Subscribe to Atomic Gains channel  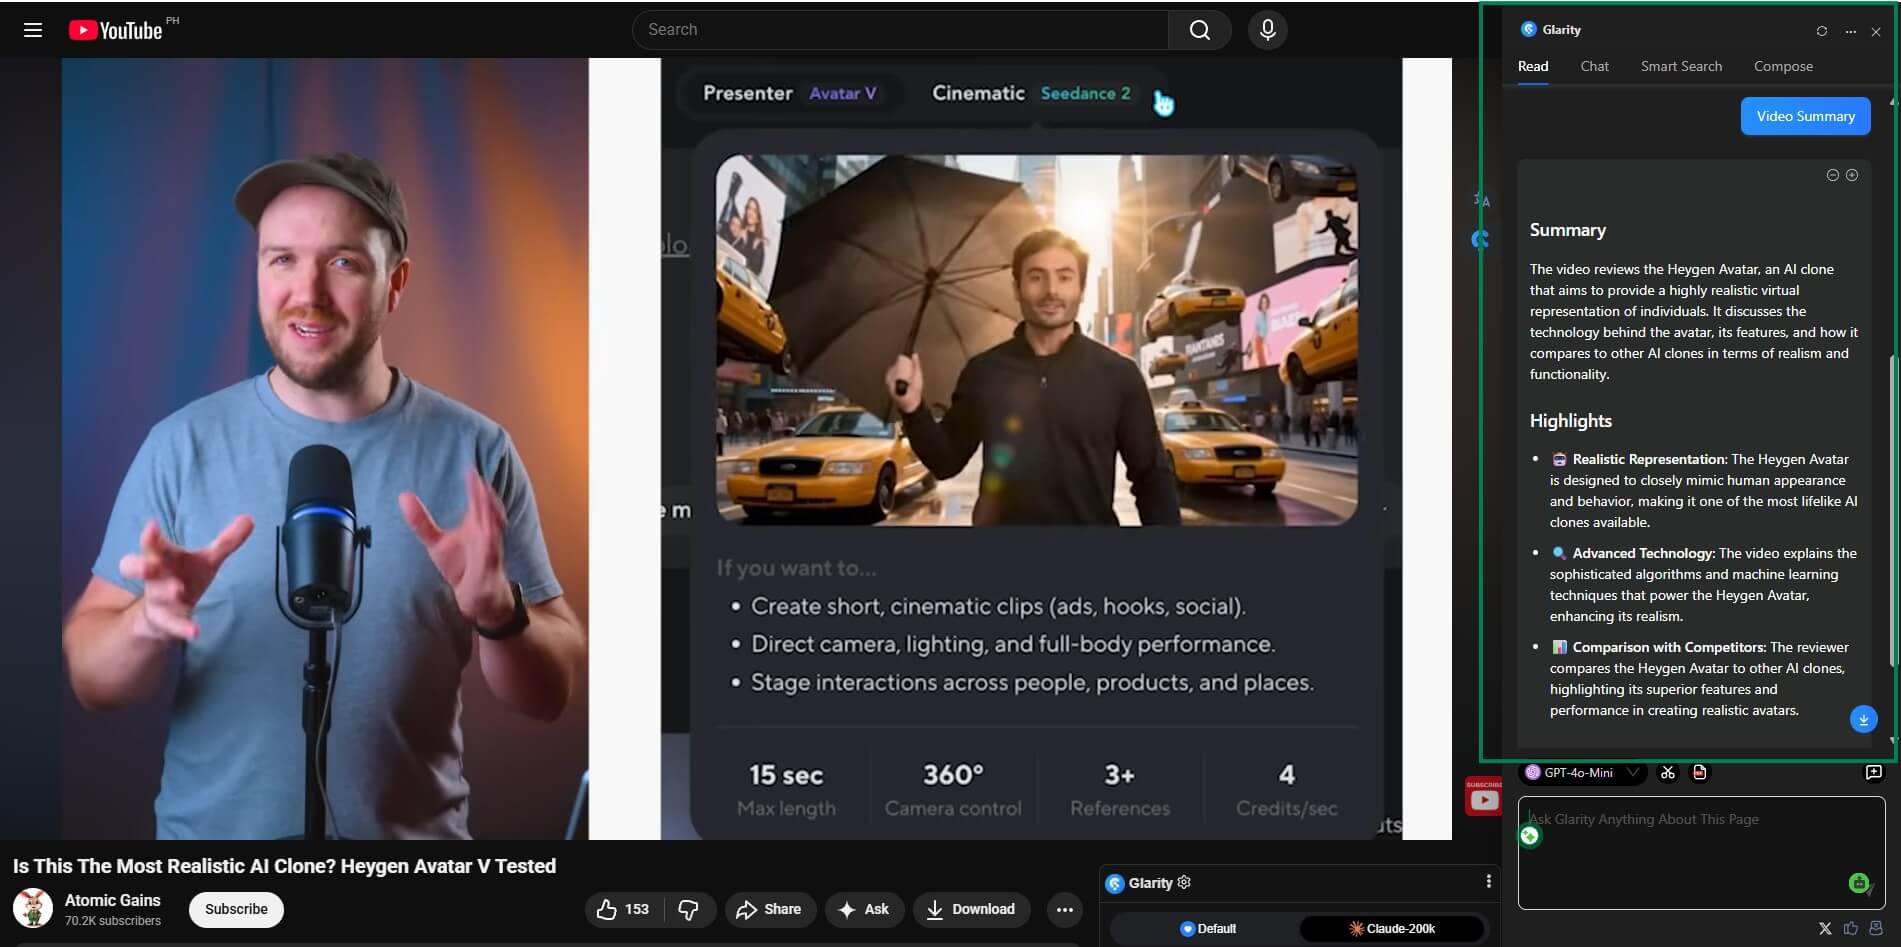point(236,909)
